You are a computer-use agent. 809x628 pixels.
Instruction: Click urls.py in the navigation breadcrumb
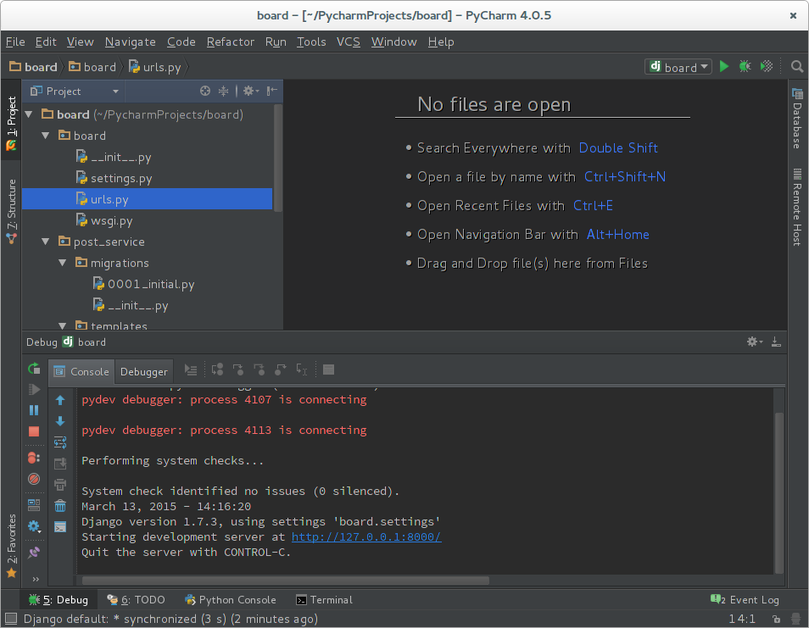155,67
